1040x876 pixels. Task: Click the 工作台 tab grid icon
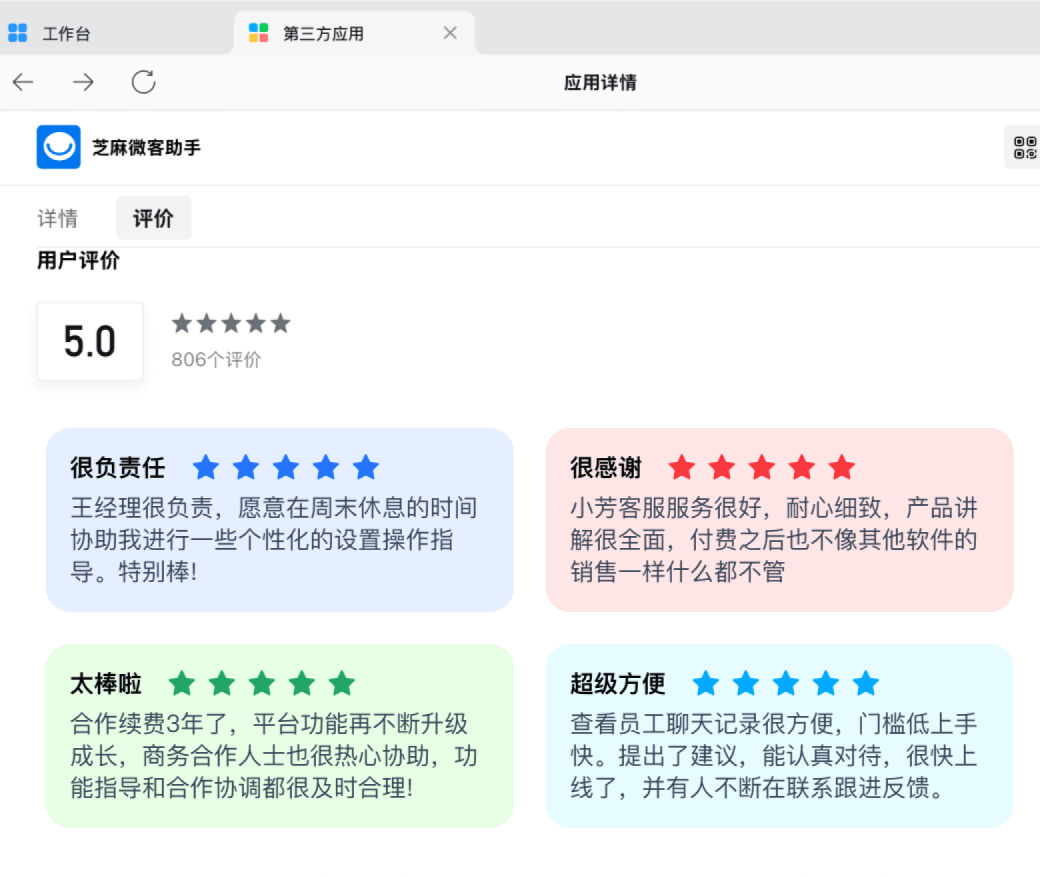(x=18, y=33)
